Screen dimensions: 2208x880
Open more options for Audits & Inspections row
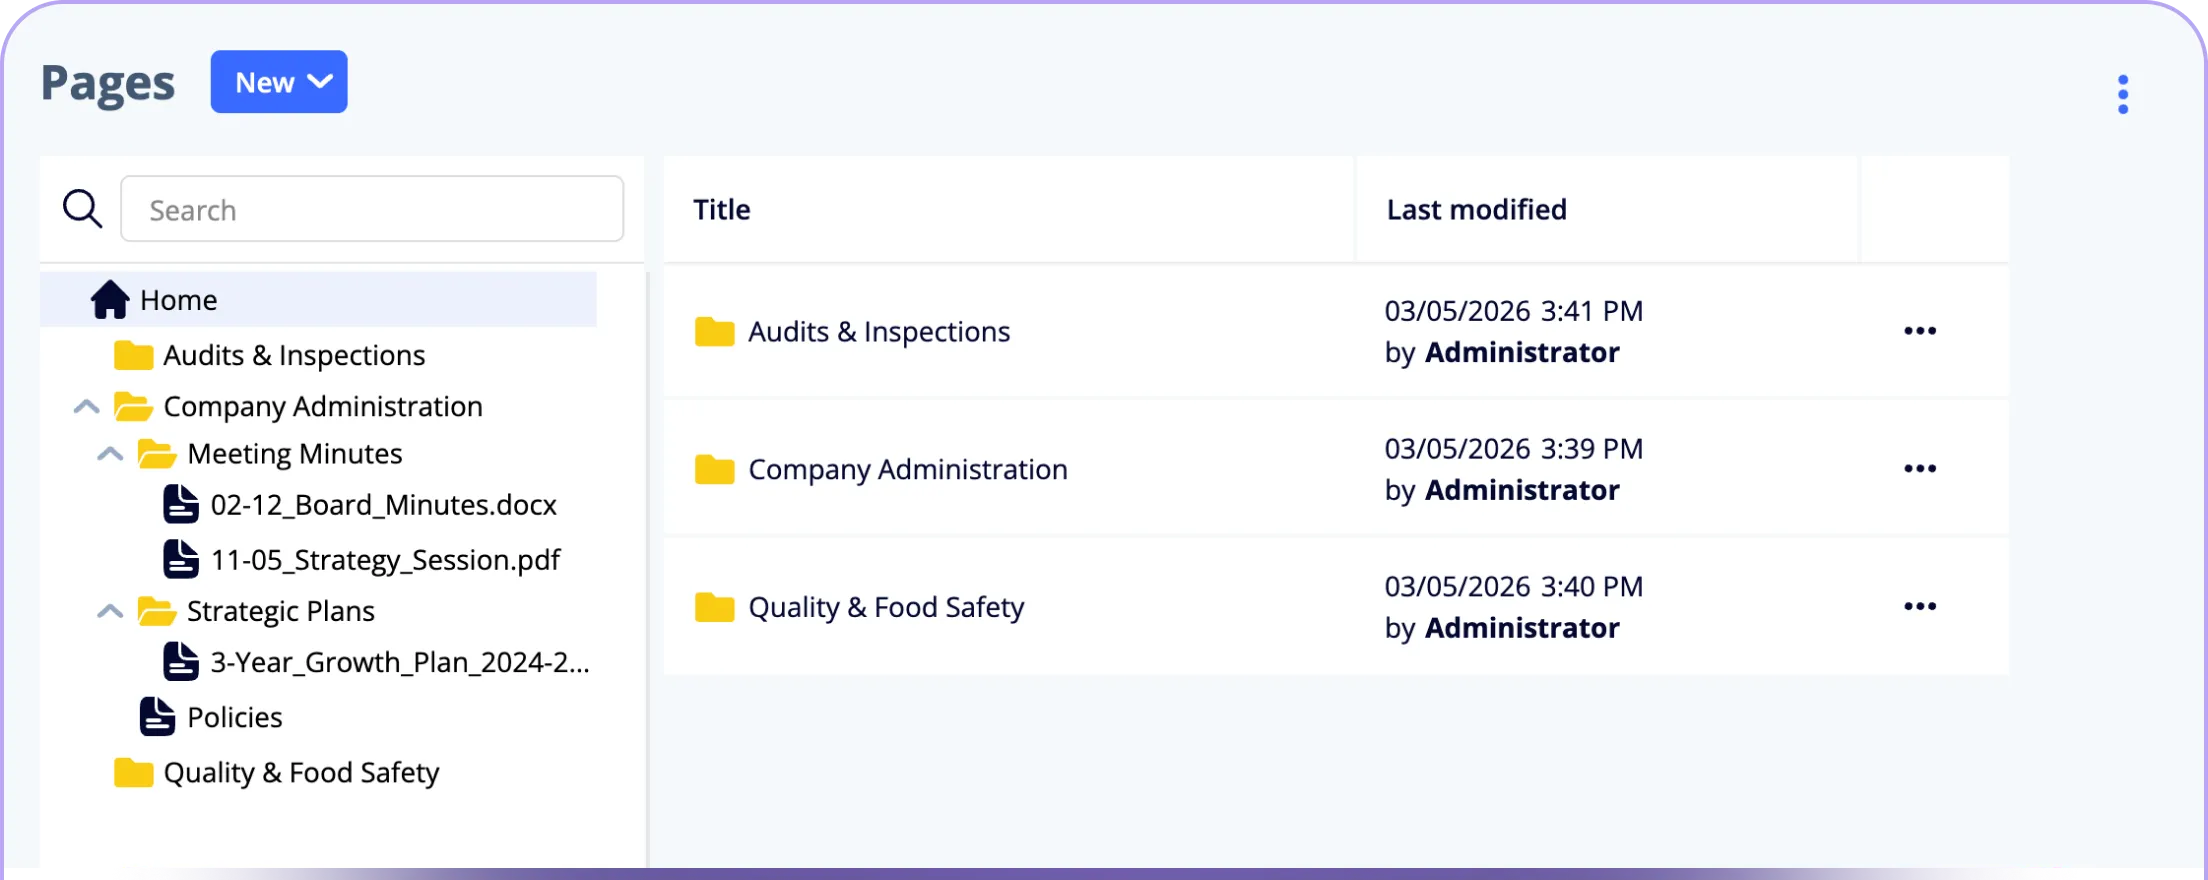pos(1920,331)
